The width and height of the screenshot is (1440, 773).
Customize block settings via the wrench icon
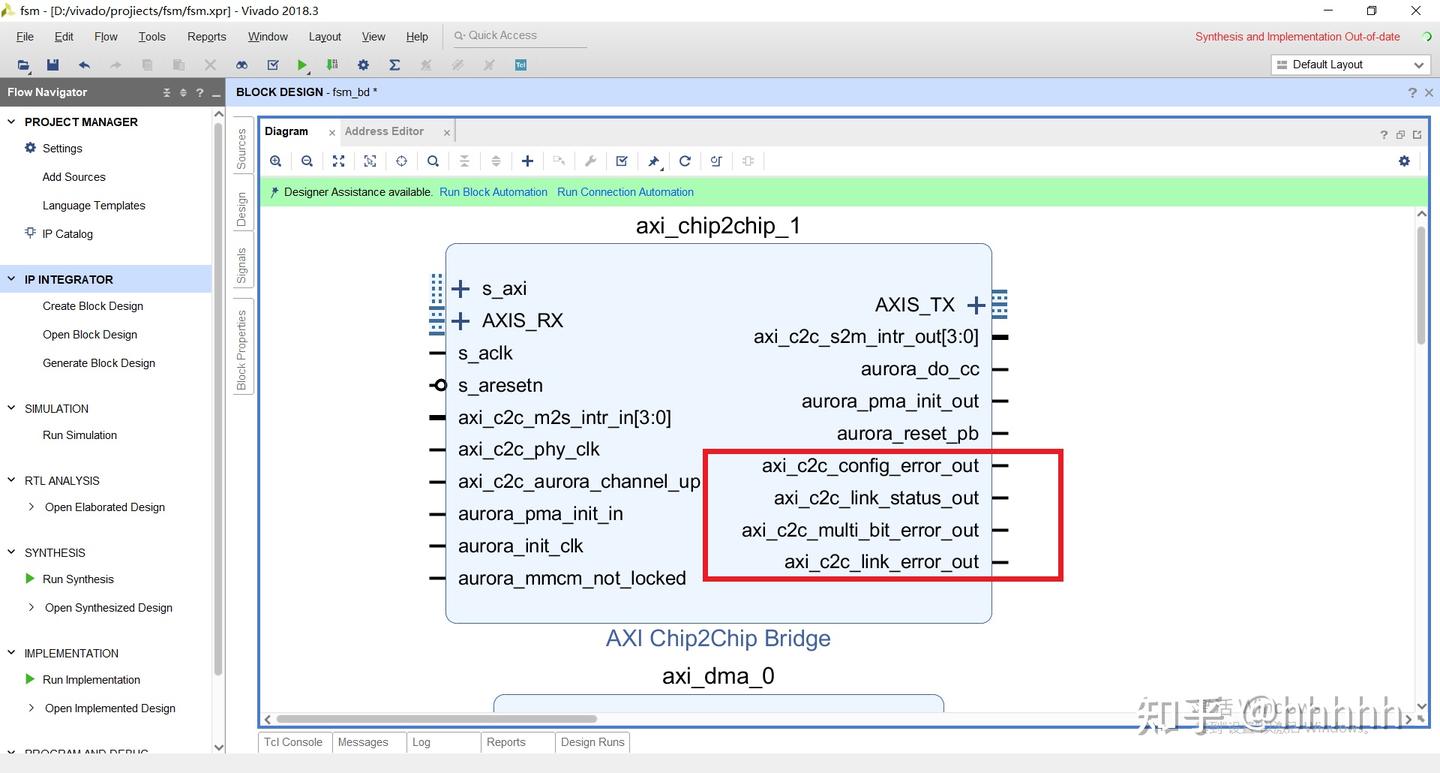pos(590,161)
